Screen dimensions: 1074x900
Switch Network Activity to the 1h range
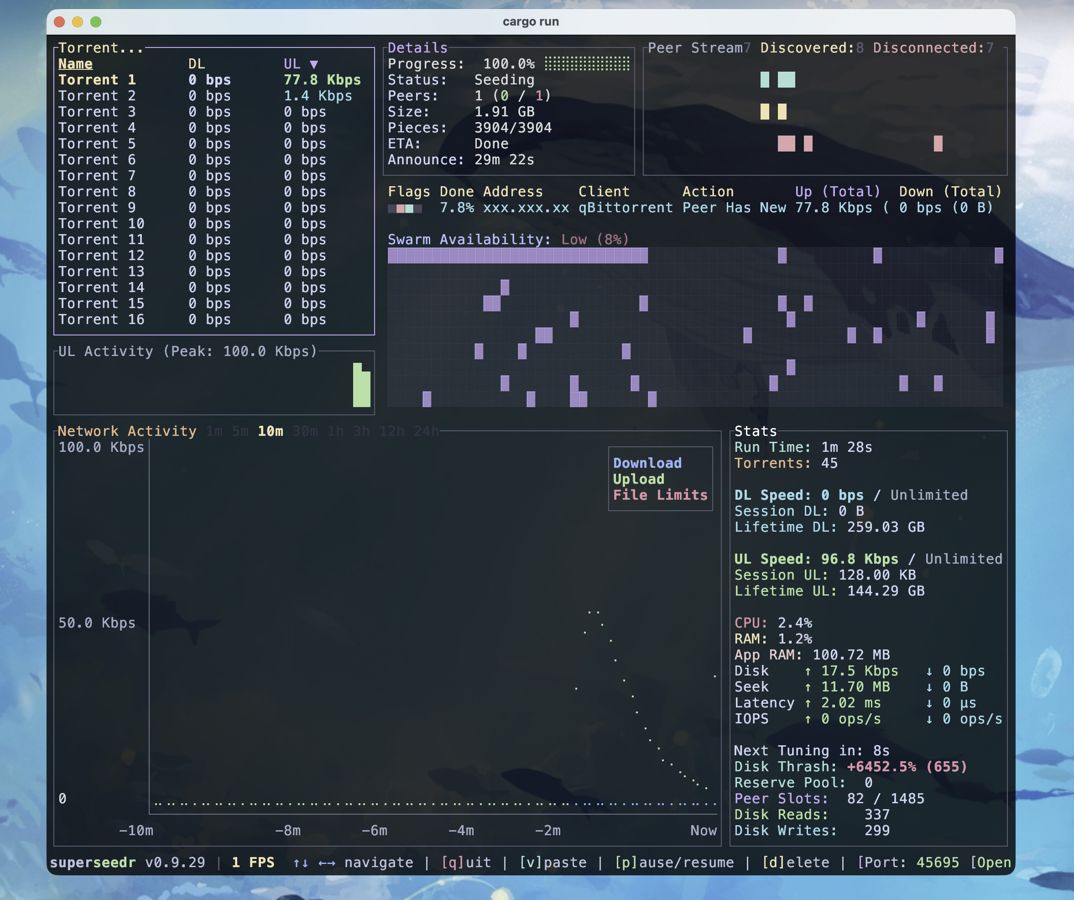pos(336,431)
